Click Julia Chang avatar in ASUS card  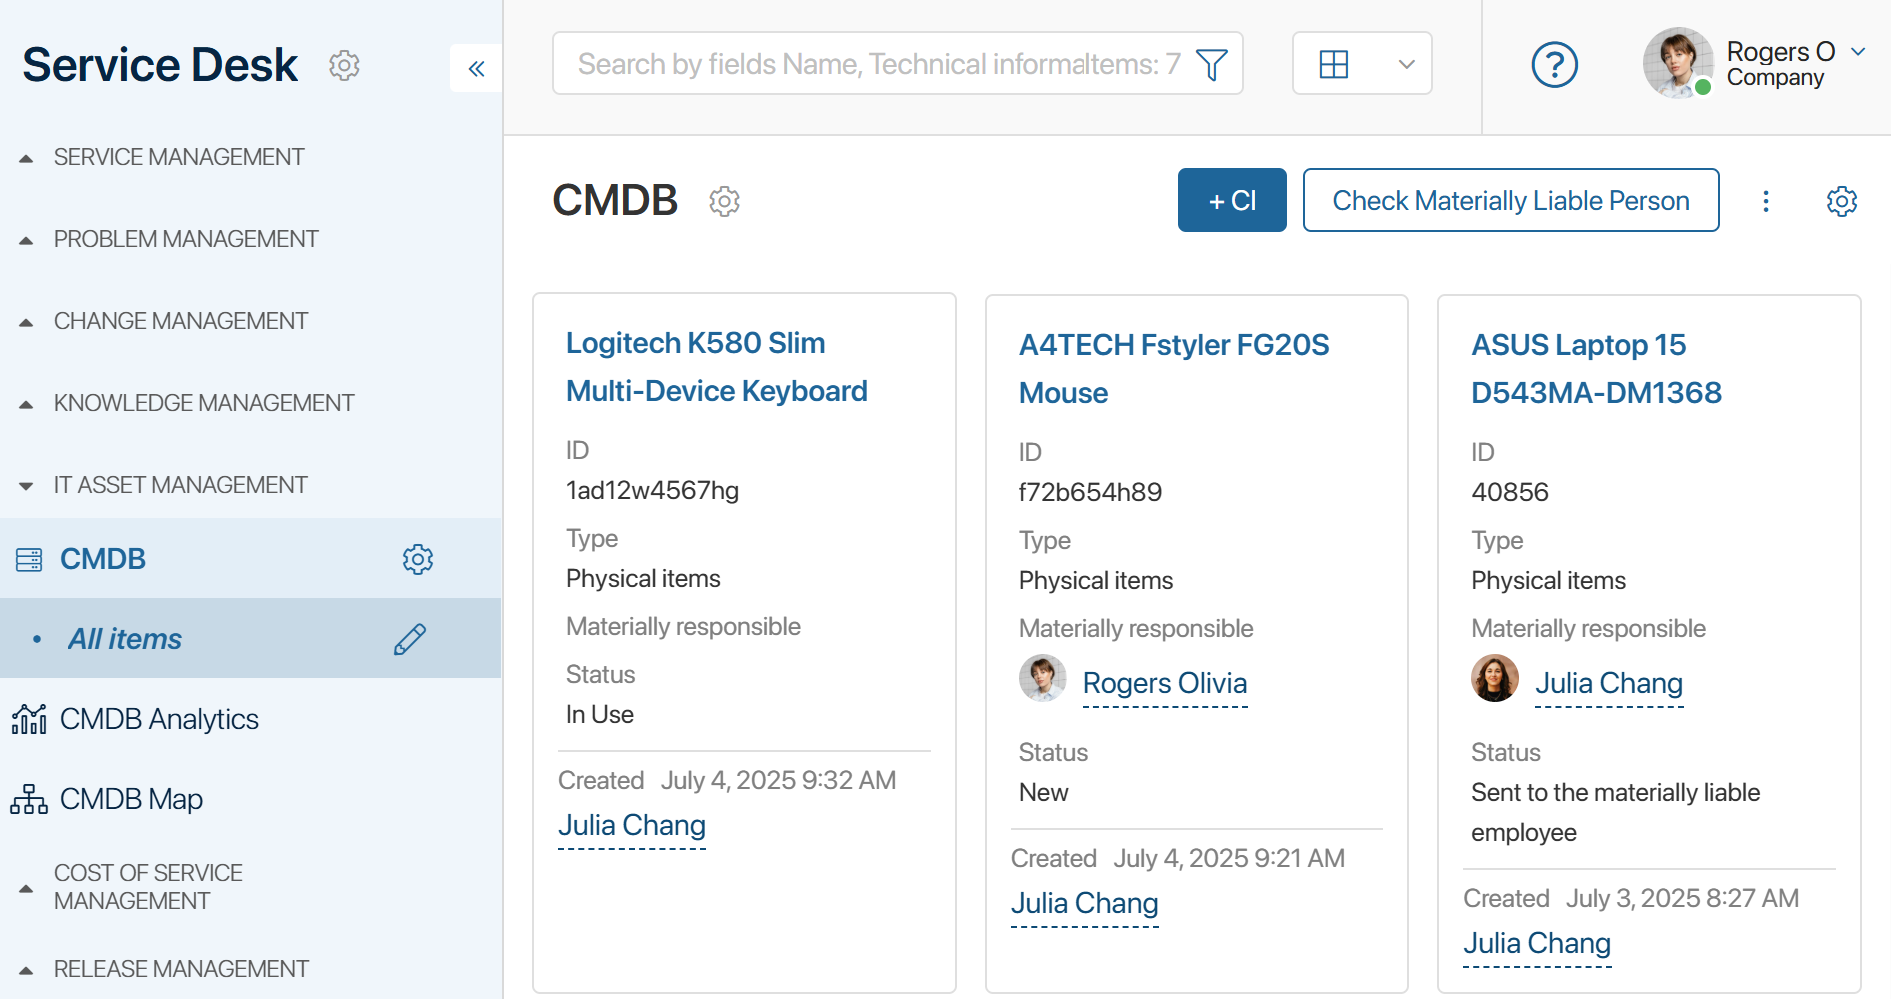1495,679
